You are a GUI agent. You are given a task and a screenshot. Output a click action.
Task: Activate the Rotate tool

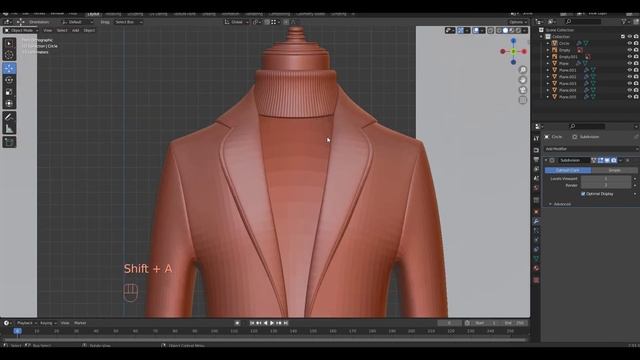[x=9, y=80]
